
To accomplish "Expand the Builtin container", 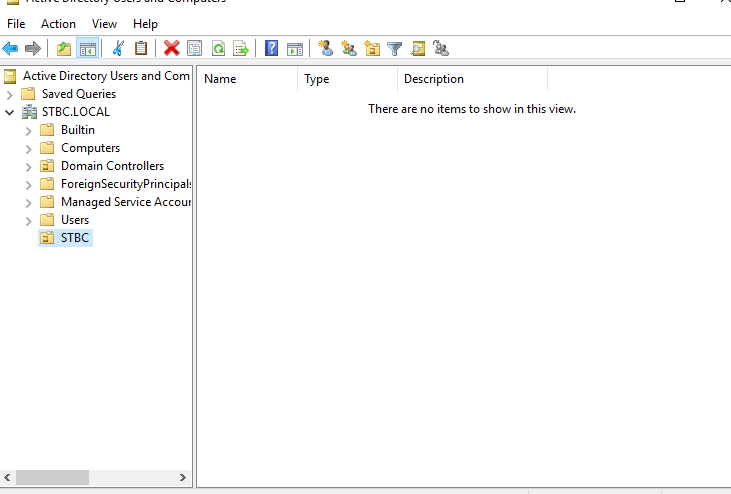I will click(x=28, y=131).
